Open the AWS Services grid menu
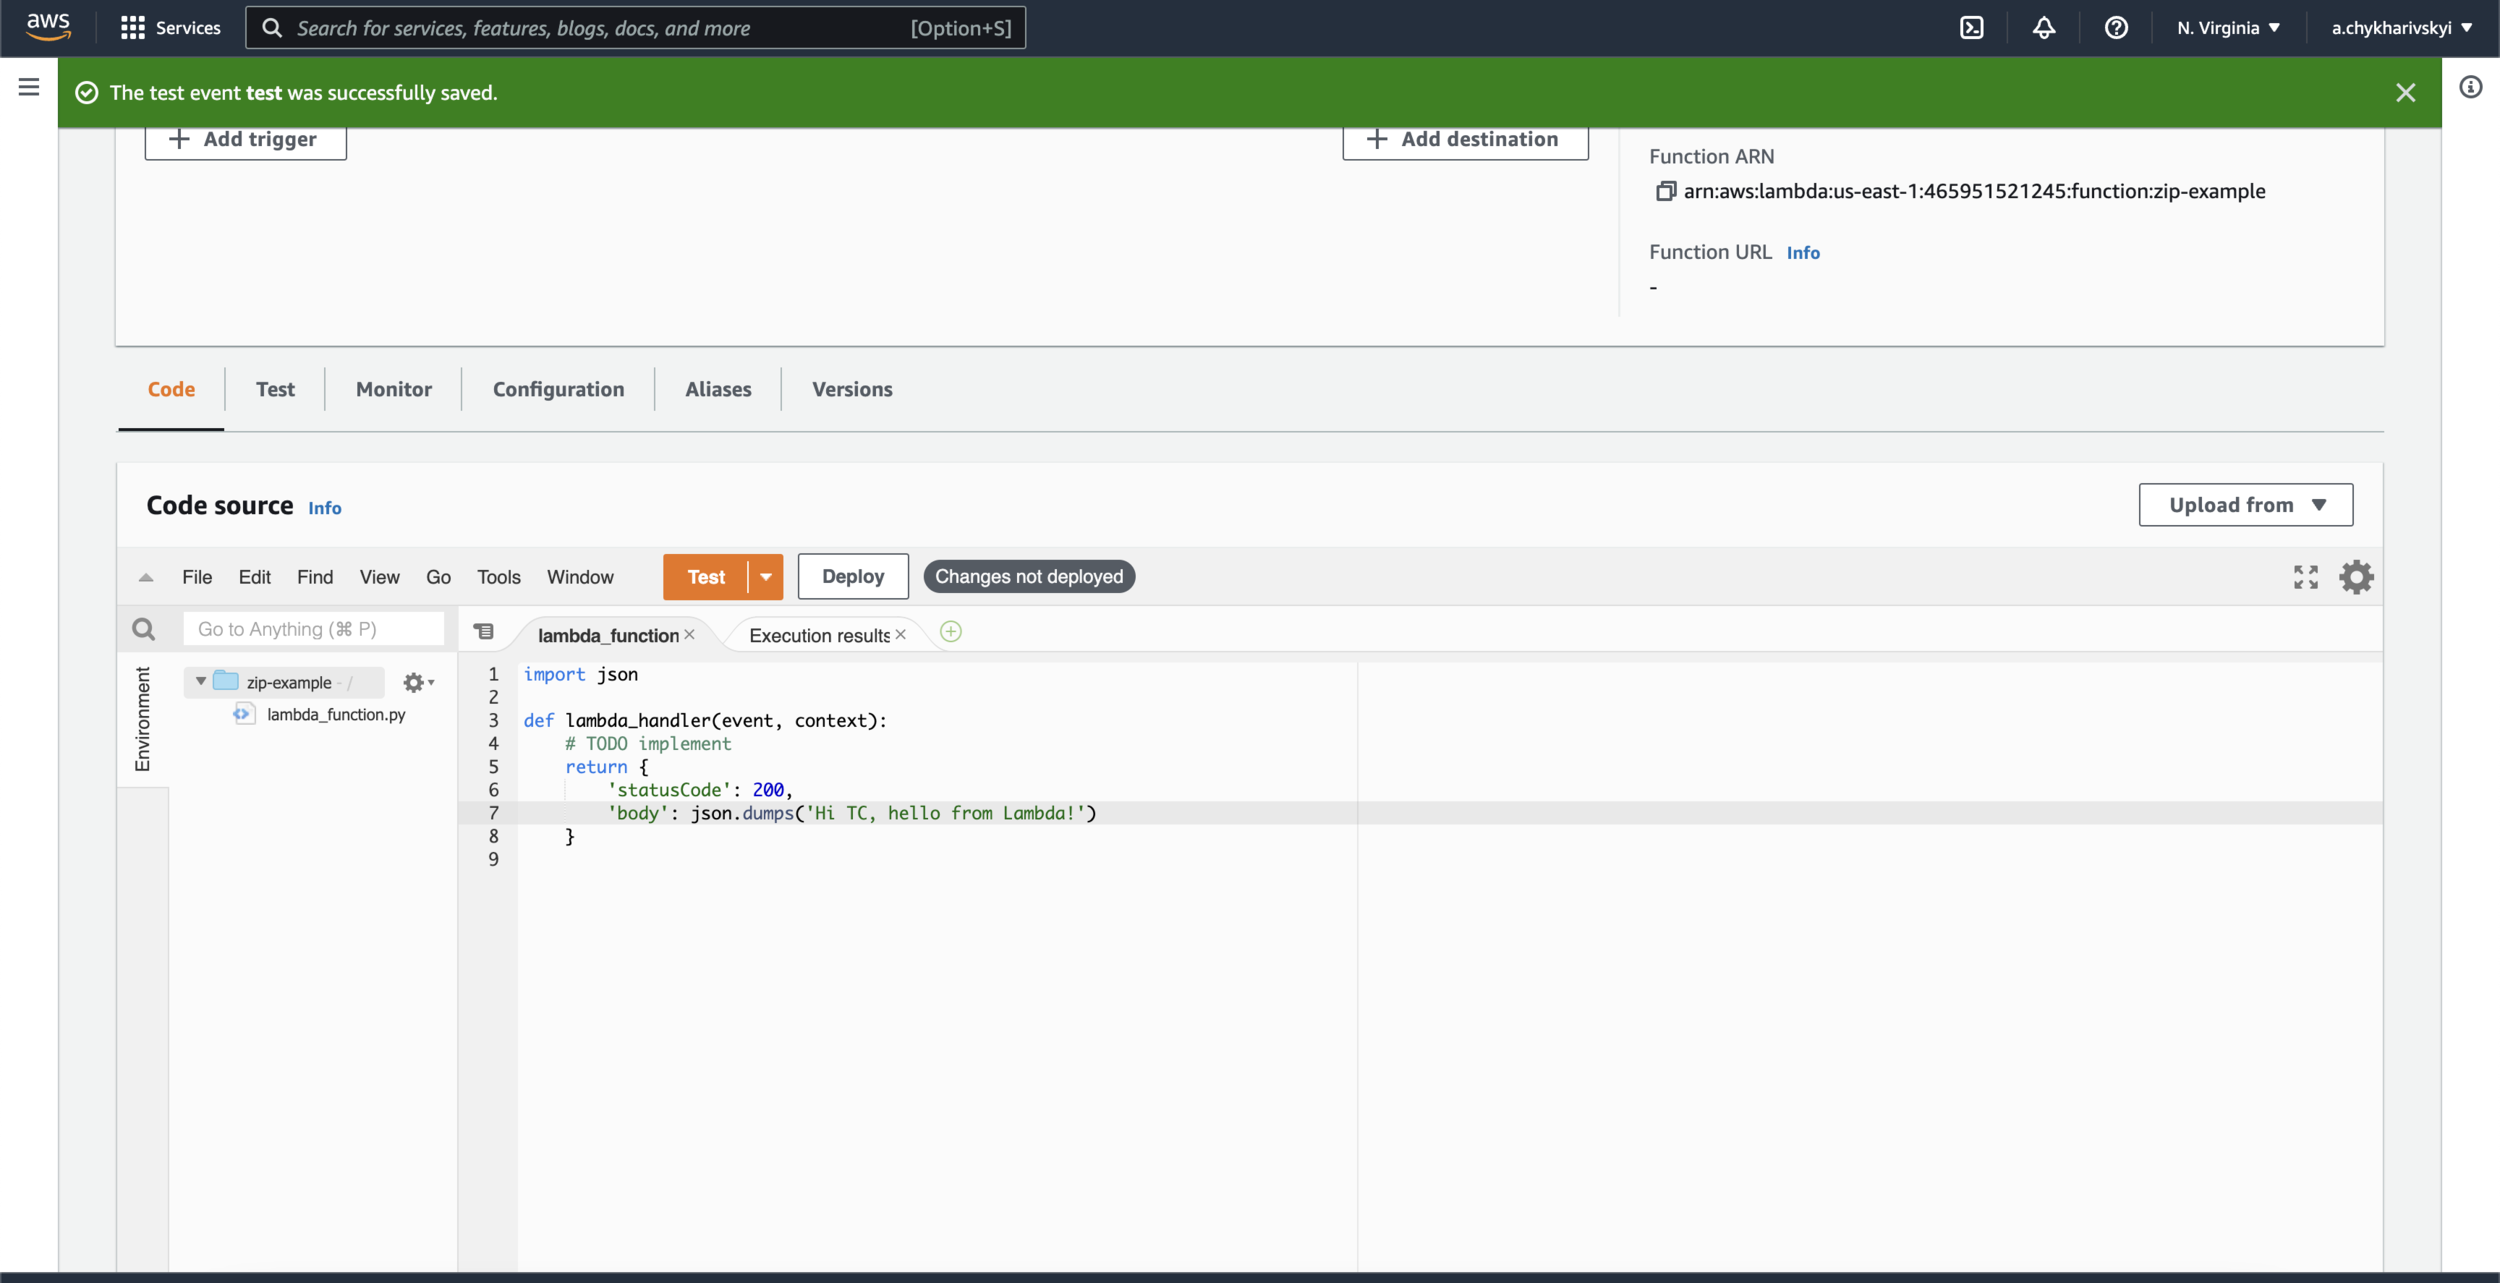 point(133,28)
